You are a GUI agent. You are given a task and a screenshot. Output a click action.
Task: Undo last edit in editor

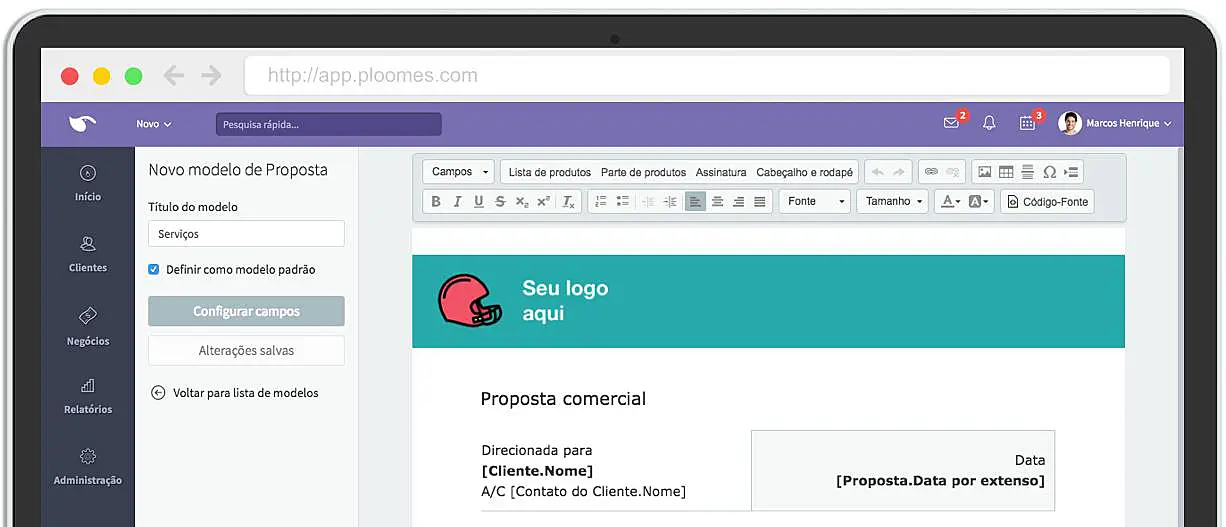tap(877, 172)
